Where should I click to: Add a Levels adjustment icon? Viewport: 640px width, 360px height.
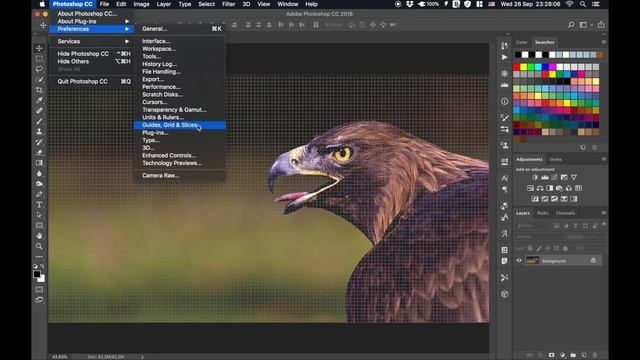coord(544,178)
